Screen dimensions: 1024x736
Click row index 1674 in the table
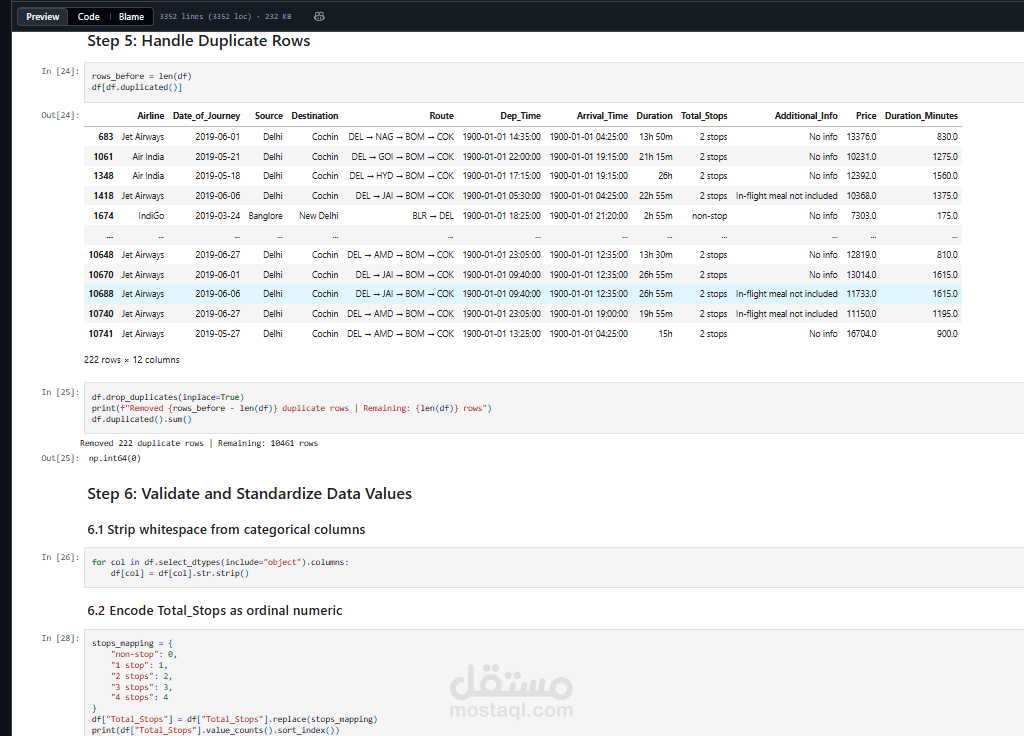coord(103,216)
